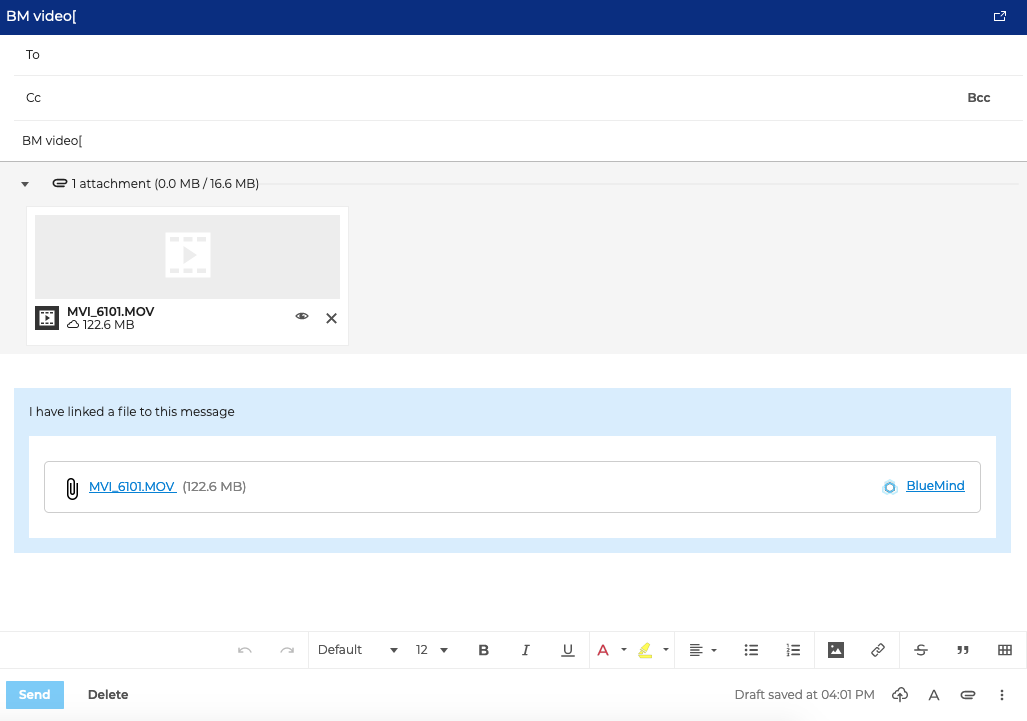Viewport: 1027px width, 721px height.
Task: Click the (122.6 MB) size in message body
Action: [x=214, y=487]
